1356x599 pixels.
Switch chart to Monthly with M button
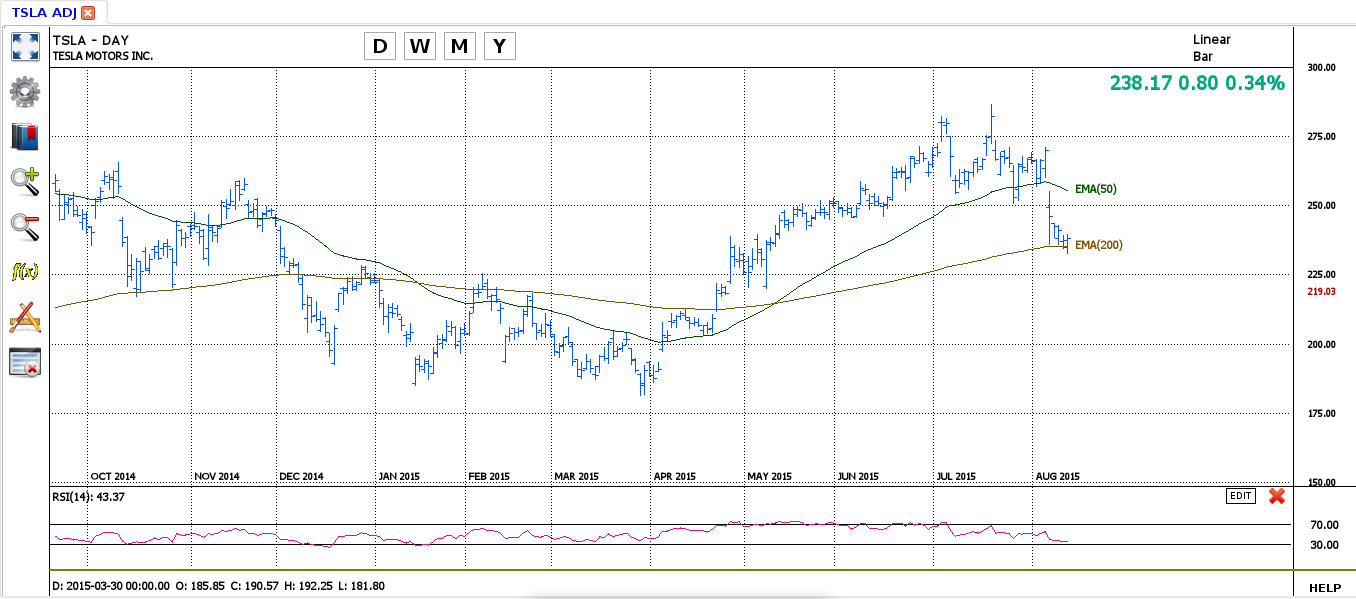[x=460, y=46]
